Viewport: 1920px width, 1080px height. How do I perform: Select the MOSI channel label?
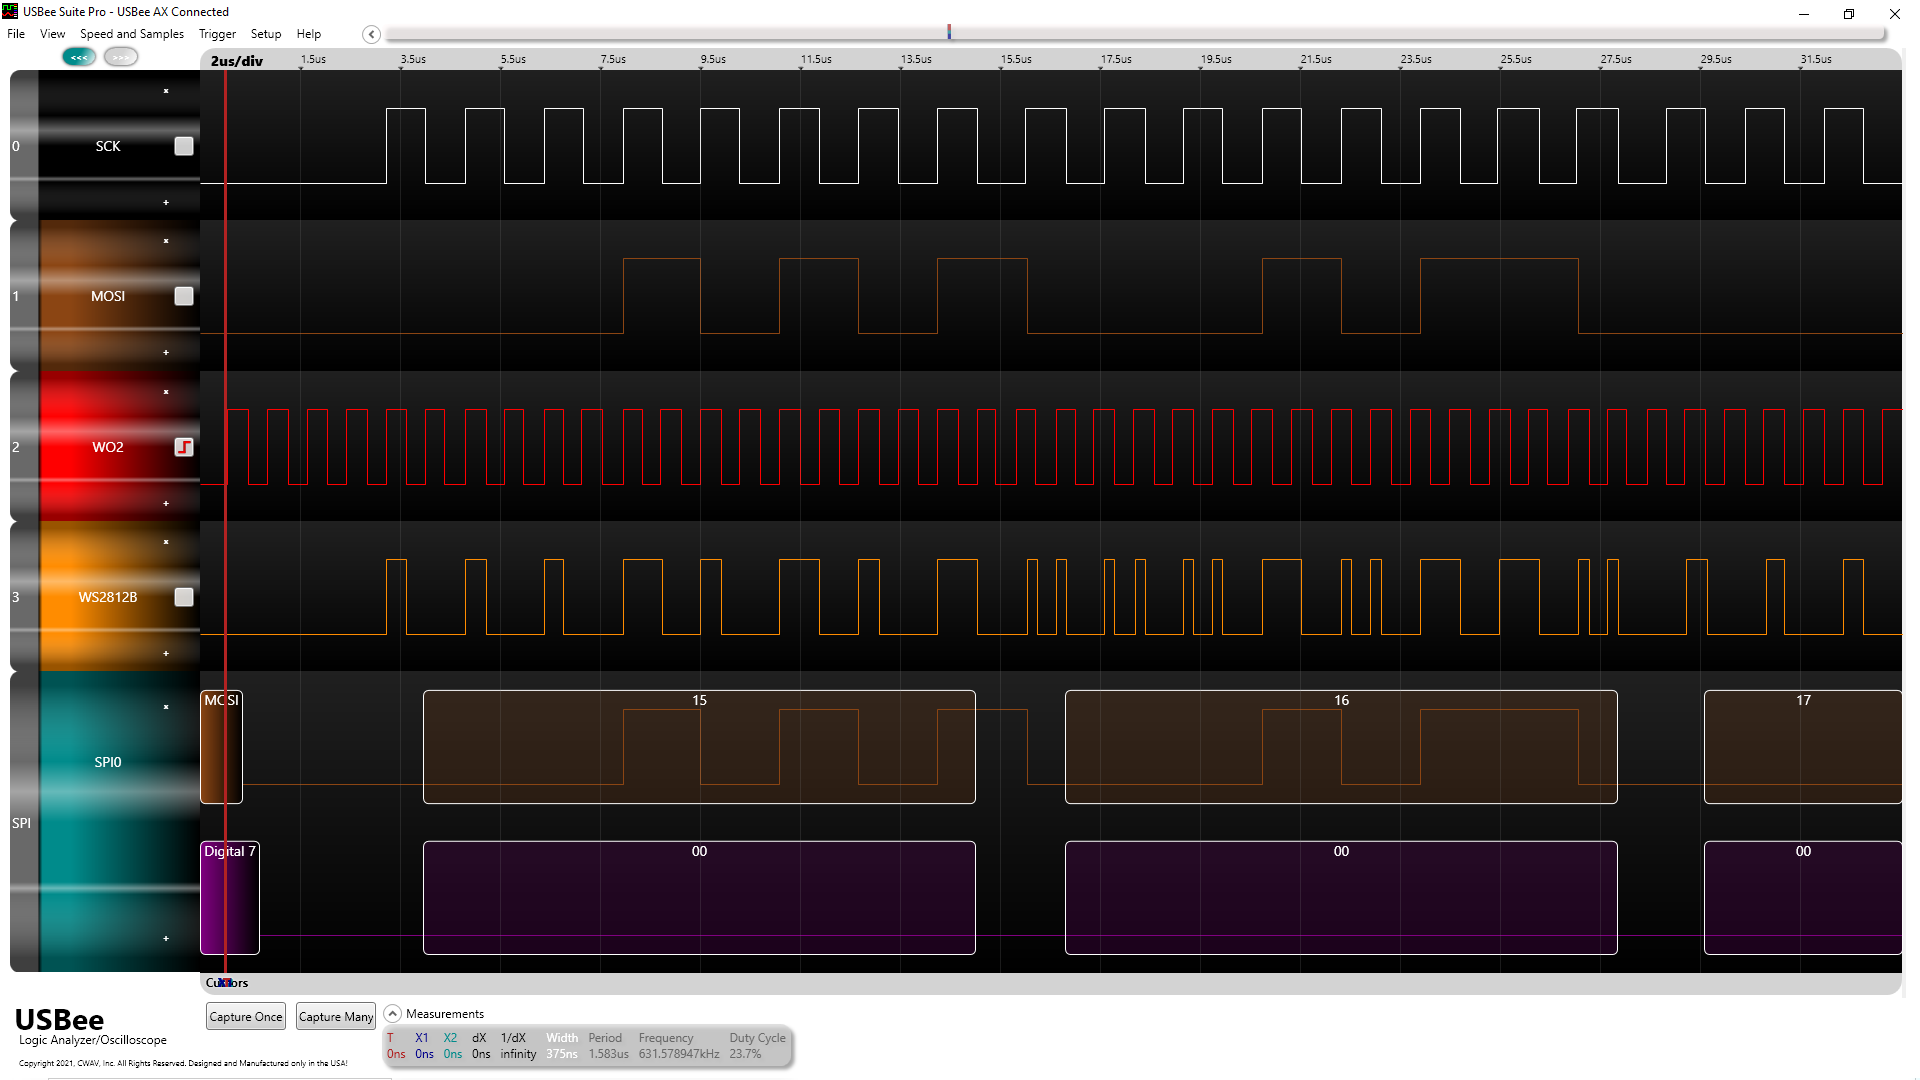(108, 296)
